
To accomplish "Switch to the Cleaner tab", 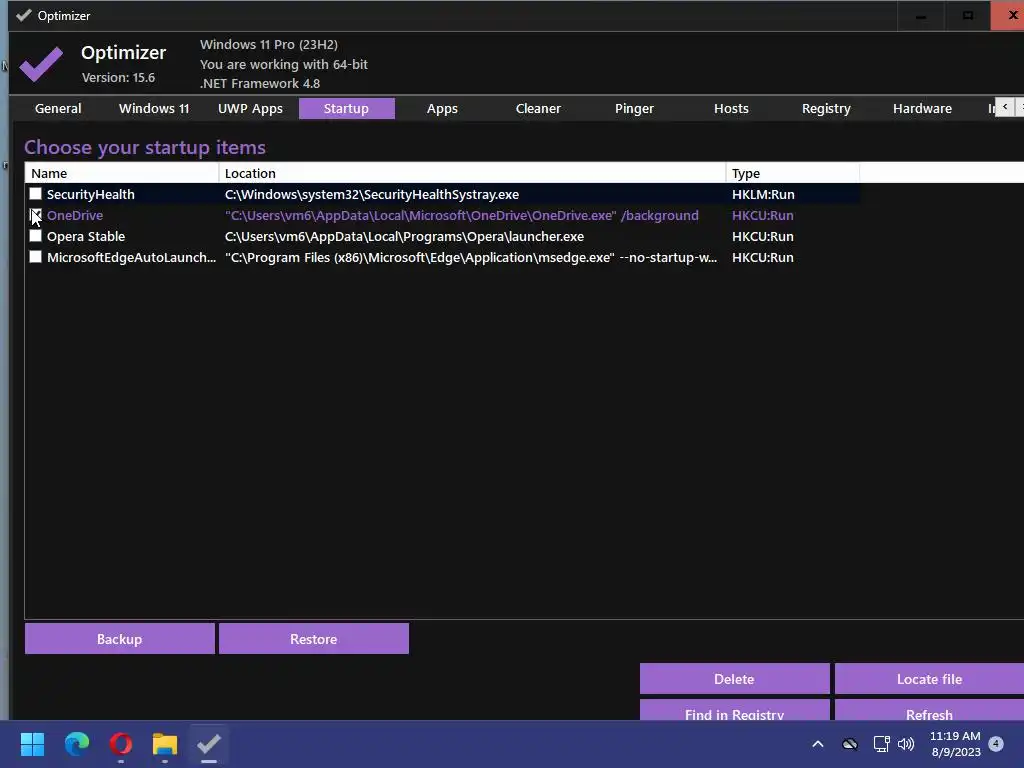I will (538, 108).
